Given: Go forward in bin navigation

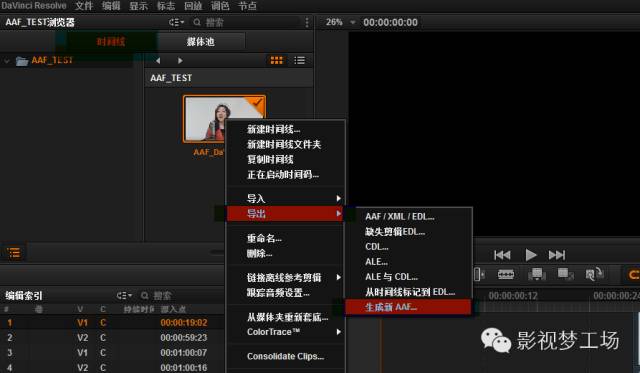Looking at the screenshot, I should [x=180, y=60].
